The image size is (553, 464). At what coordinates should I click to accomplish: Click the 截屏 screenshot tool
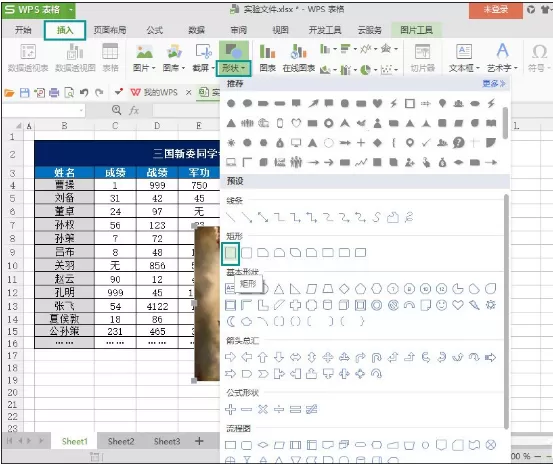(x=203, y=58)
